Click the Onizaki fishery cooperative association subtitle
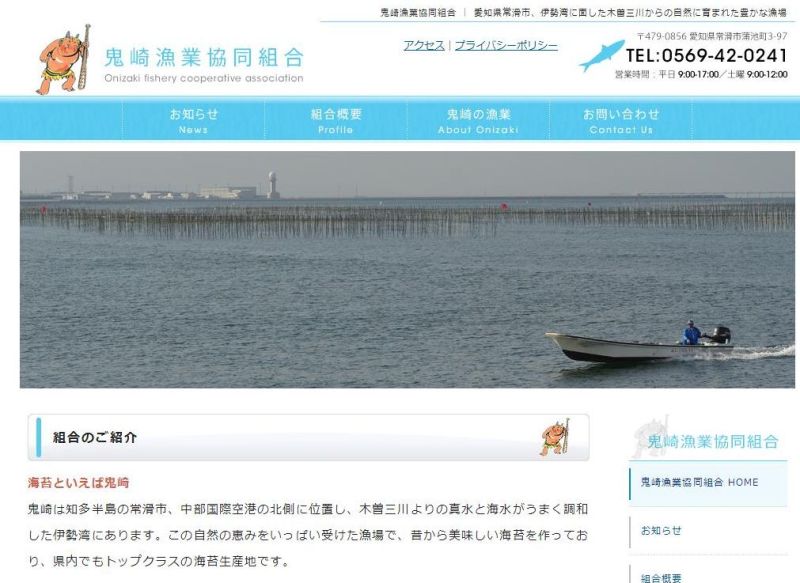Screen dimensions: 800x583 [204, 78]
